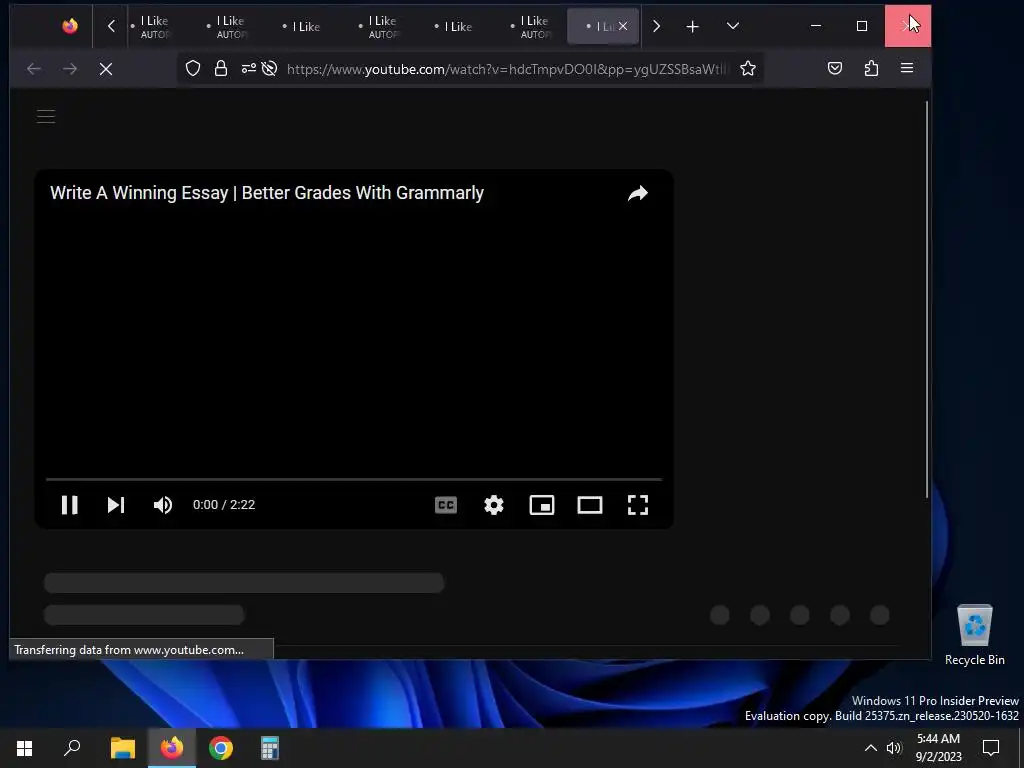Go back one page
Viewport: 1024px width, 768px height.
click(x=34, y=69)
